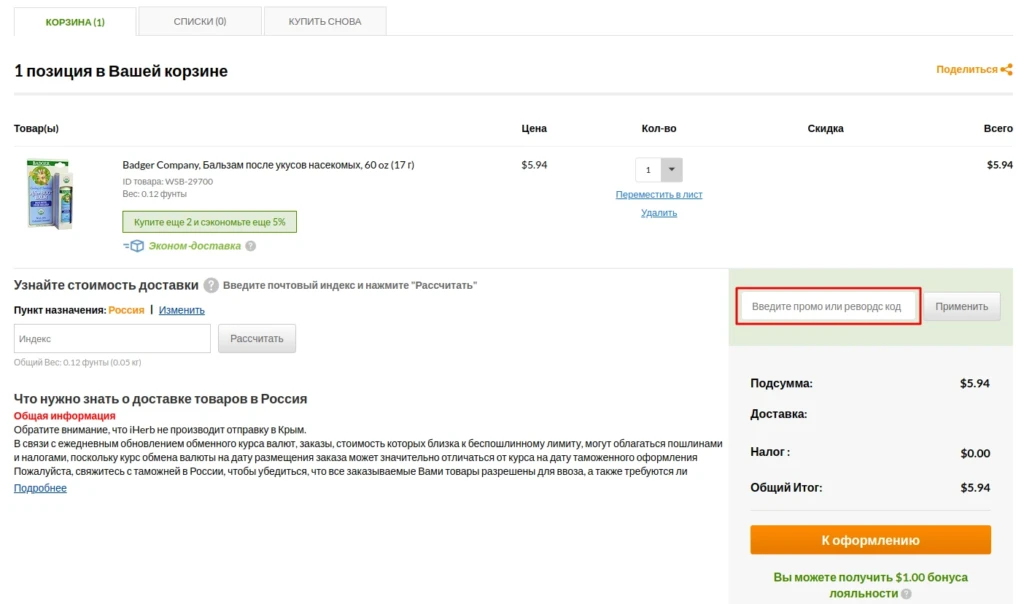Click the Эконом-доставка label
The height and width of the screenshot is (604, 1024).
point(195,246)
